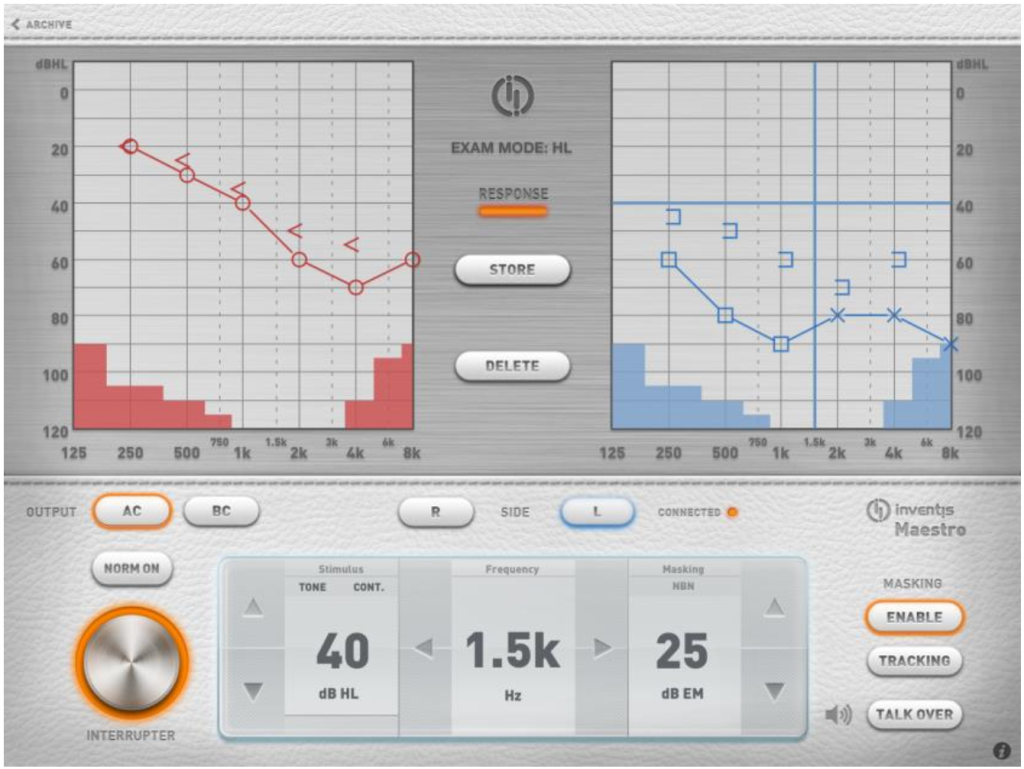Select left ear square at 250 Hz
The image size is (1024, 769).
point(669,260)
